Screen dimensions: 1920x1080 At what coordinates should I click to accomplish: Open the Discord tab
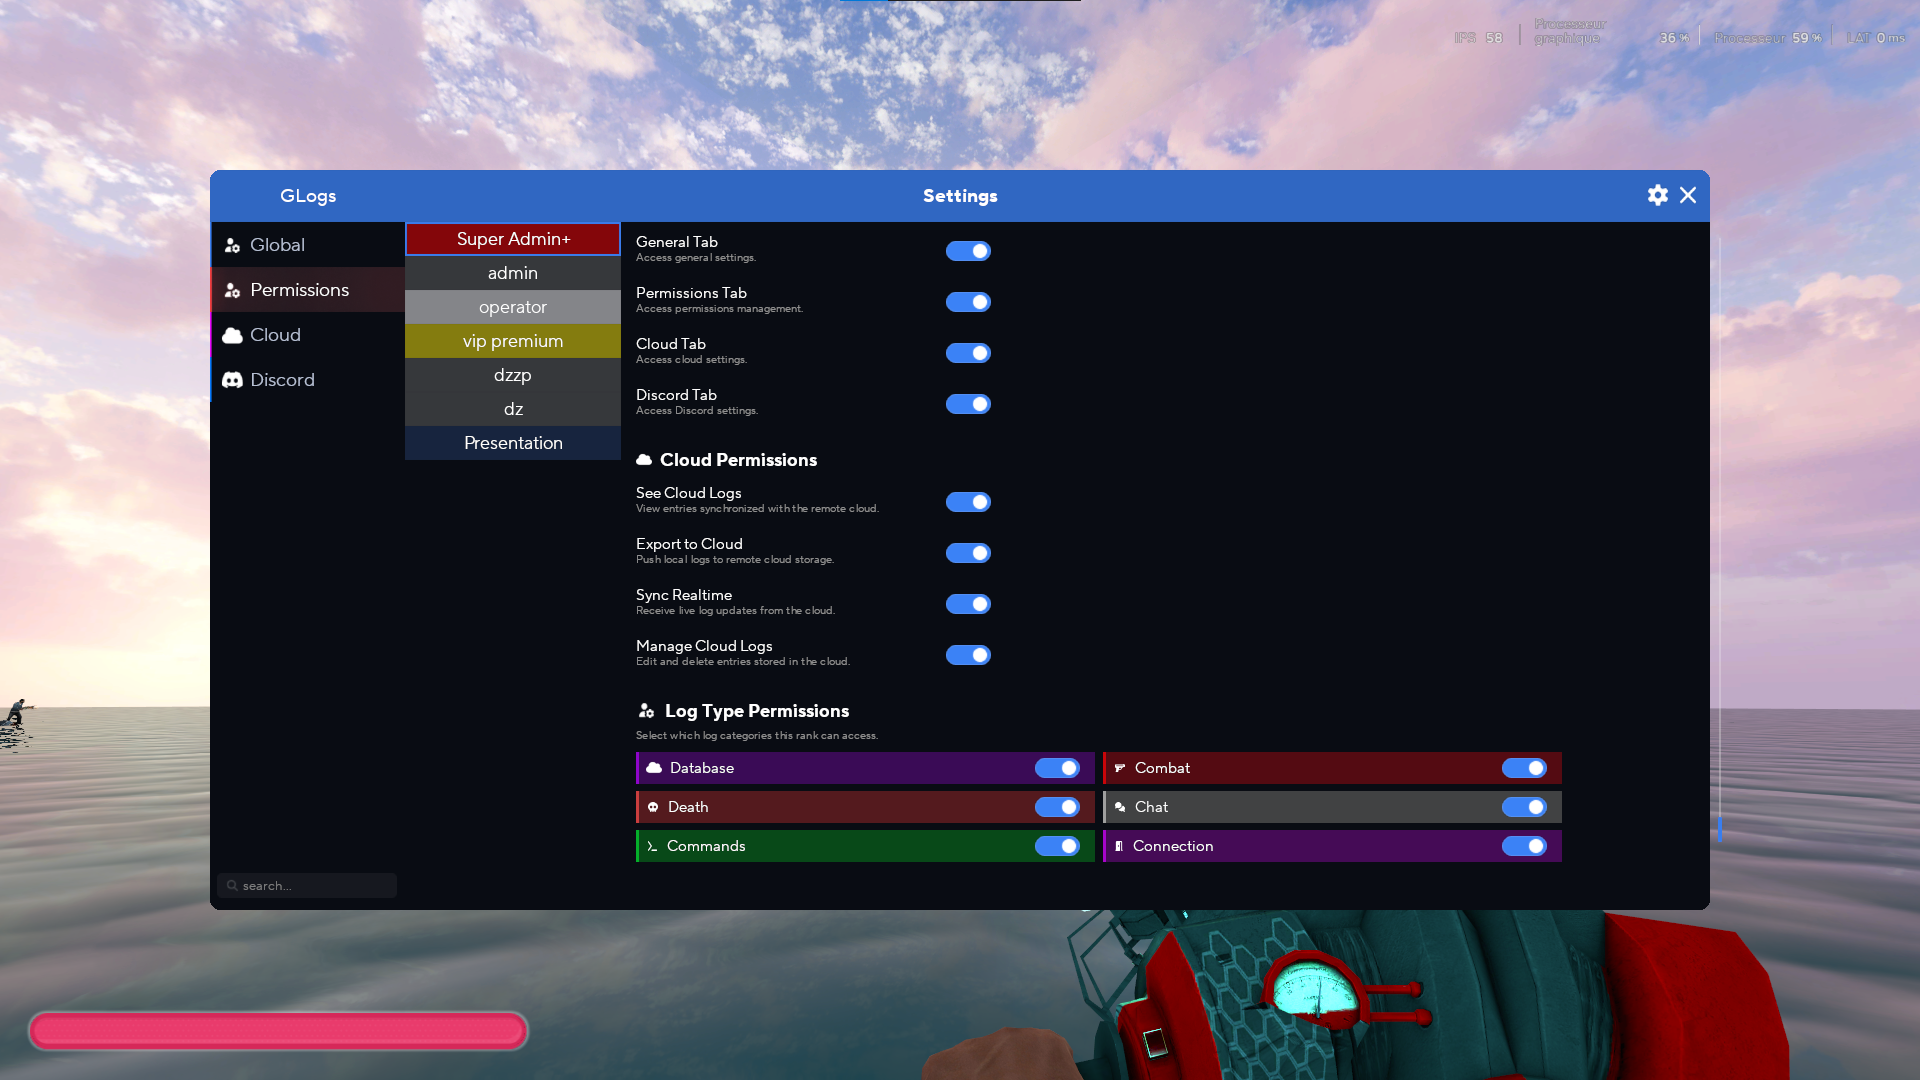click(x=308, y=380)
